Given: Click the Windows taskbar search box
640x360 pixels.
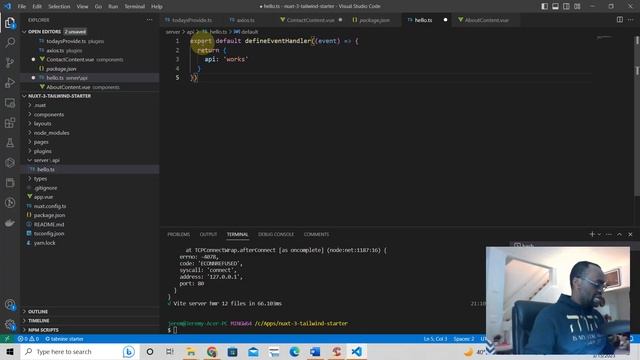Looking at the screenshot, I should click(x=80, y=351).
